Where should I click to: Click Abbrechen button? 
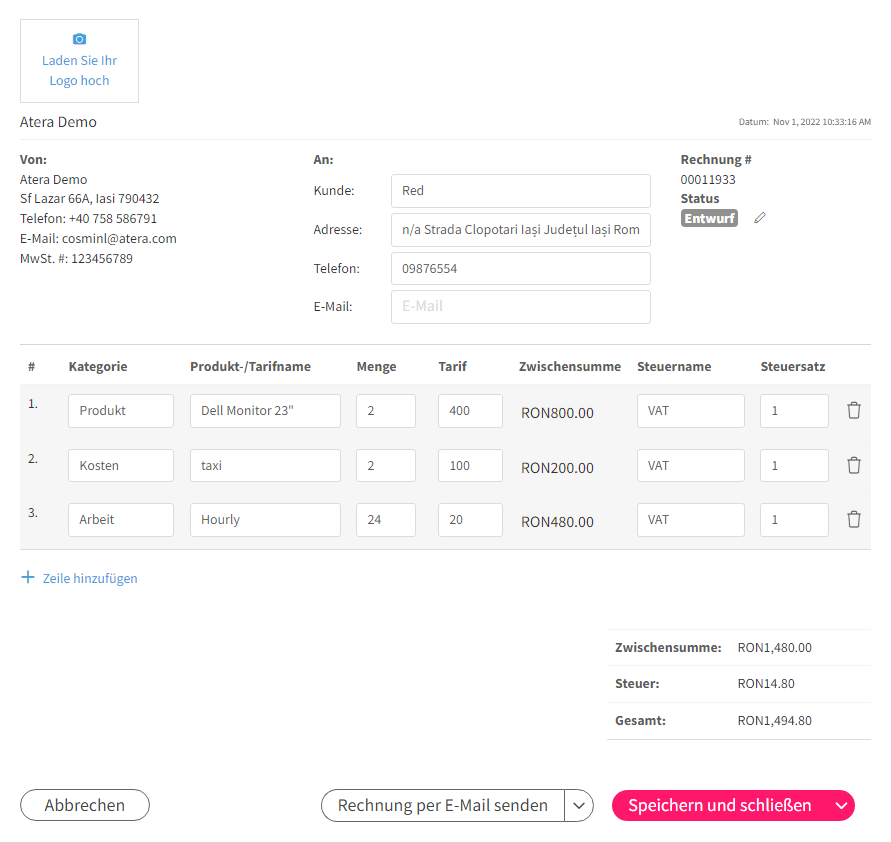tap(85, 805)
